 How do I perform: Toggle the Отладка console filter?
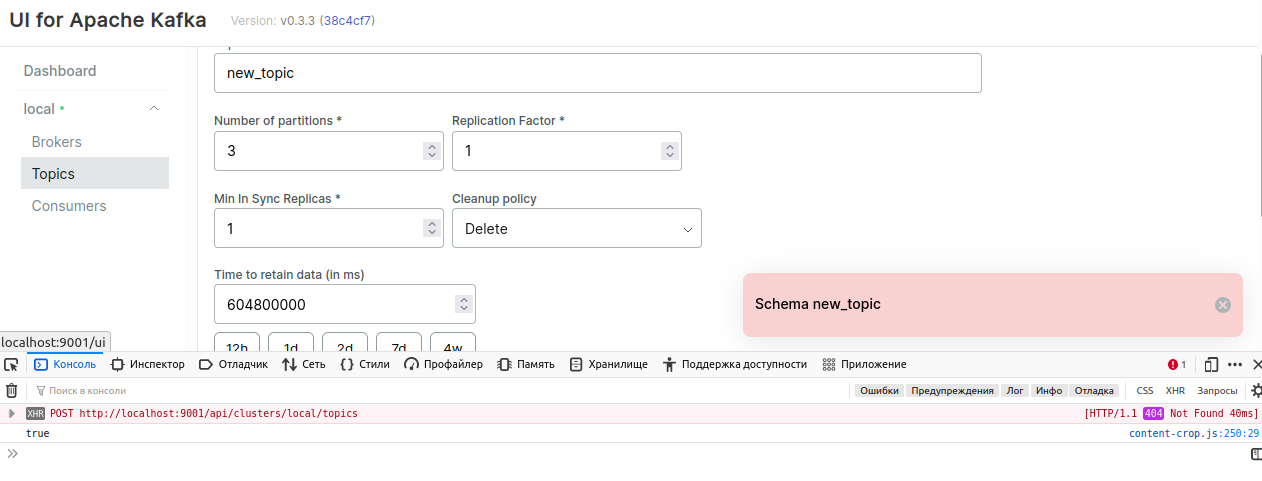1094,390
